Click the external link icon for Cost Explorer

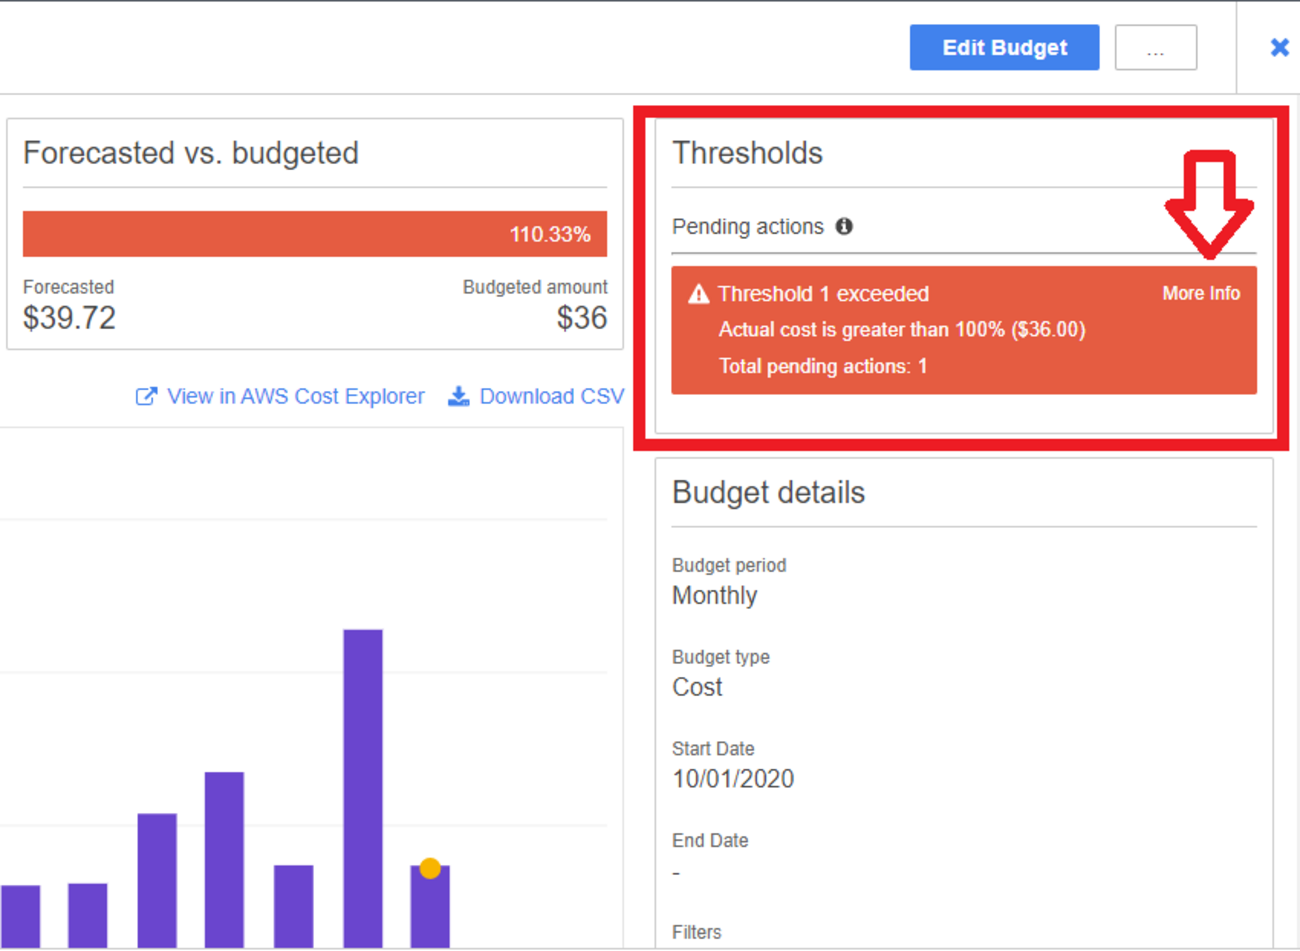[146, 397]
